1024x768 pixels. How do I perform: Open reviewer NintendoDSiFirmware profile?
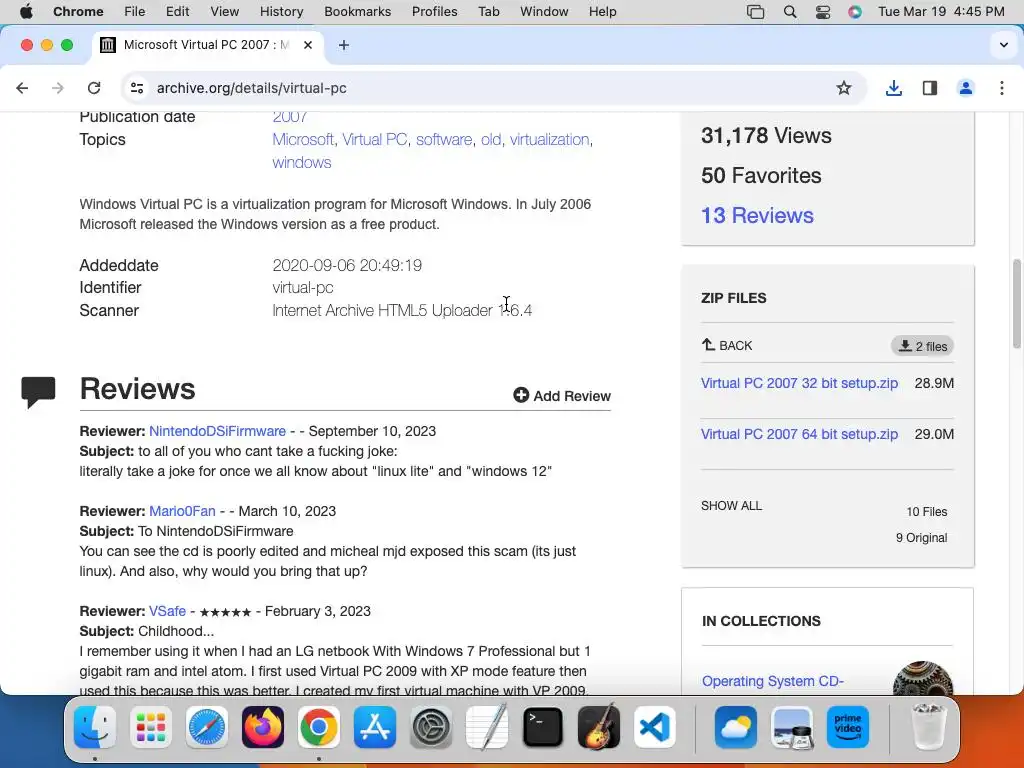click(x=217, y=431)
